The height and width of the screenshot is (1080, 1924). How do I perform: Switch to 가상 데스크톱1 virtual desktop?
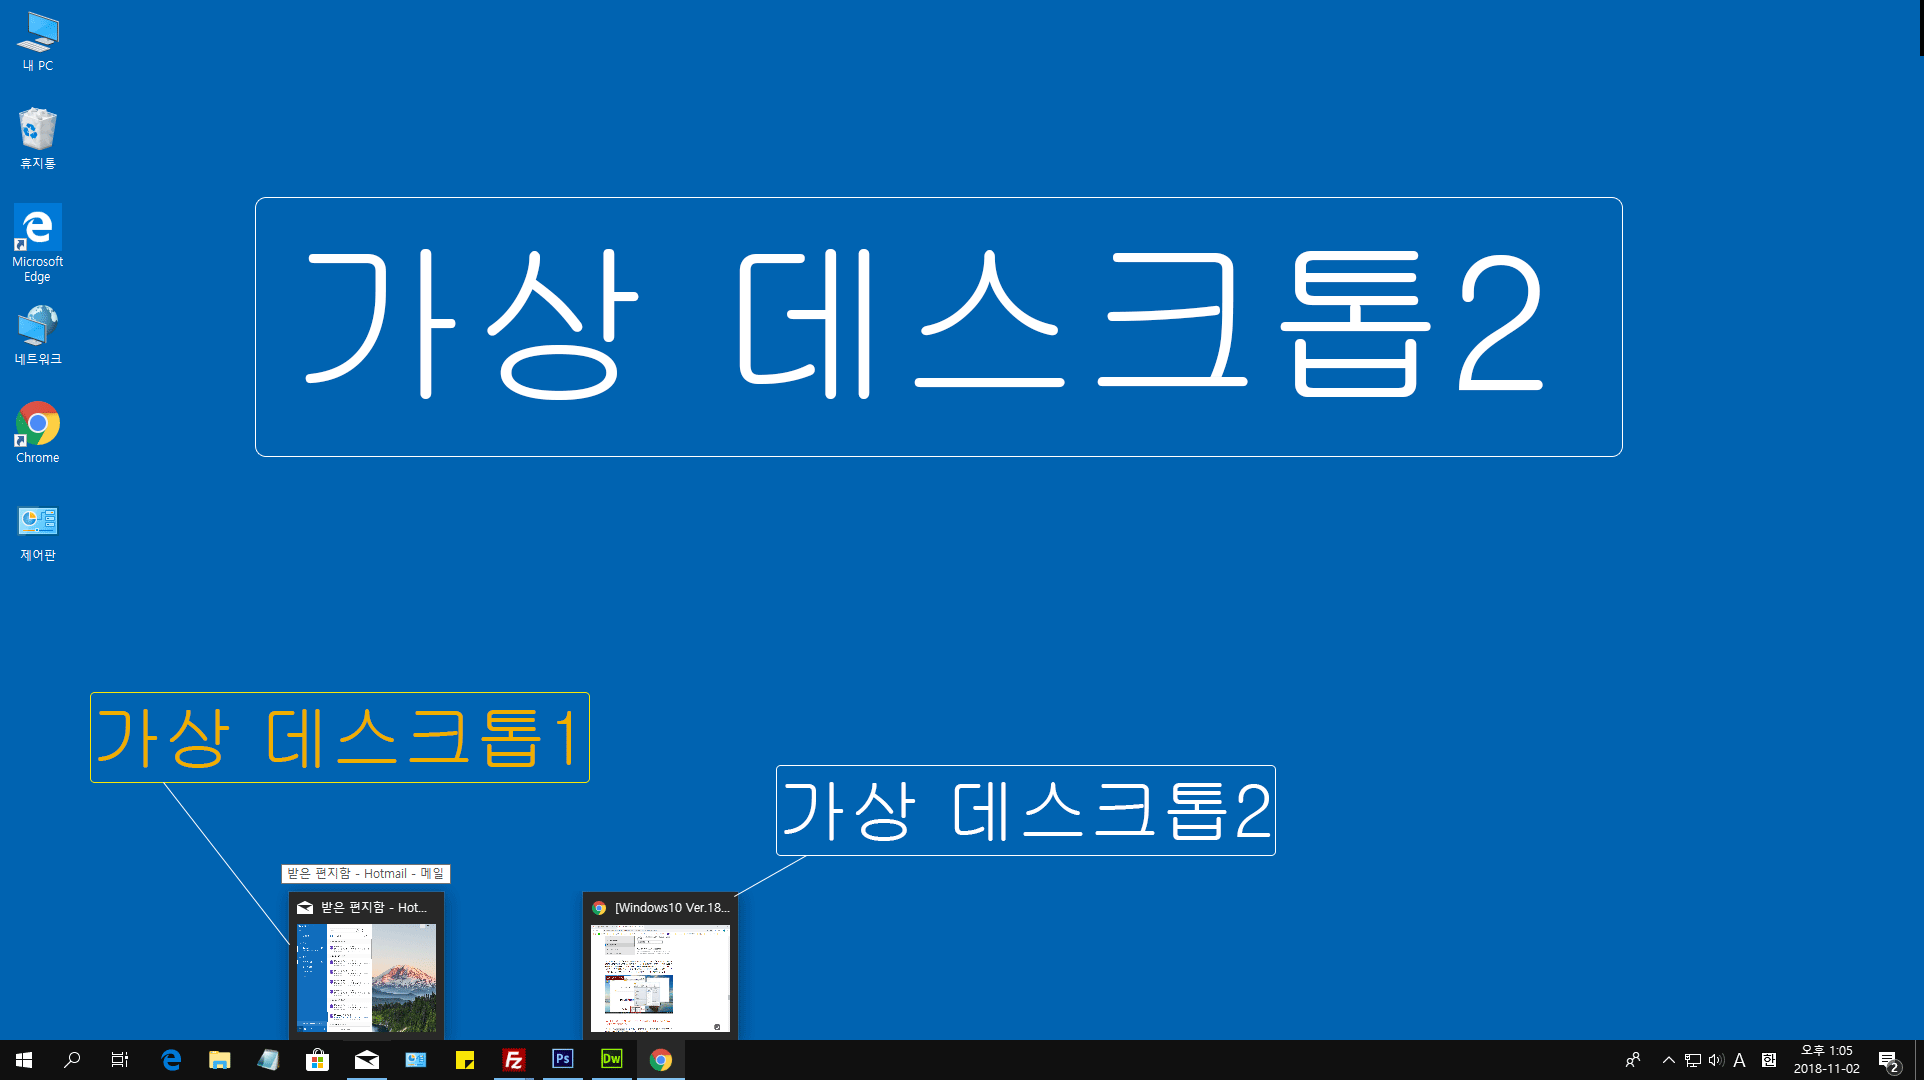366,962
